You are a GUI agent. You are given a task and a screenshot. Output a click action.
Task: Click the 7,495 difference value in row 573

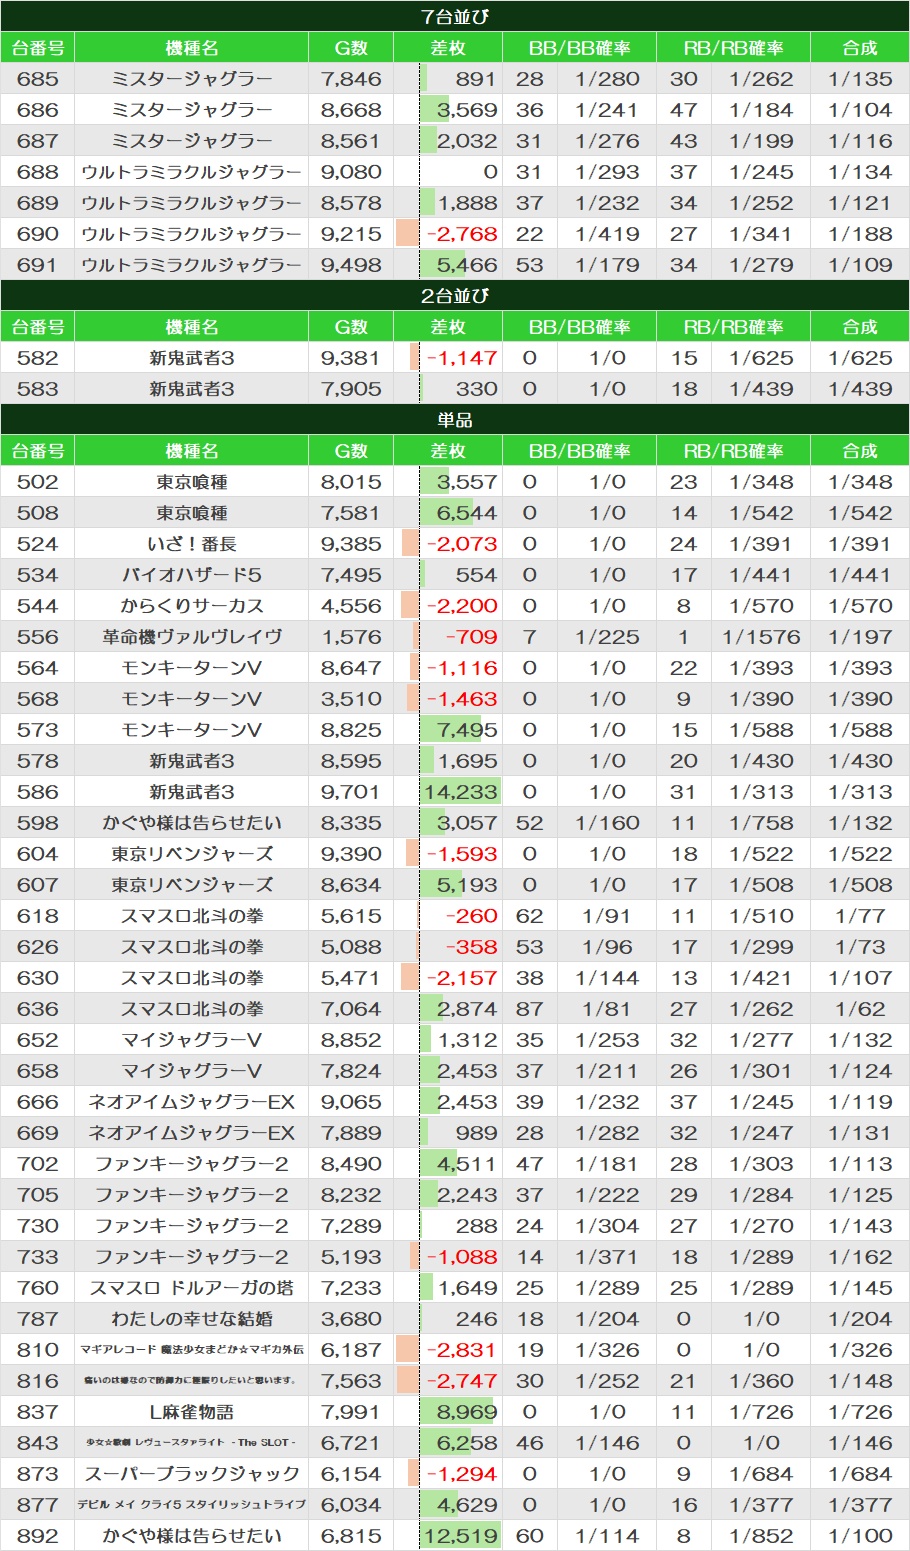click(467, 730)
